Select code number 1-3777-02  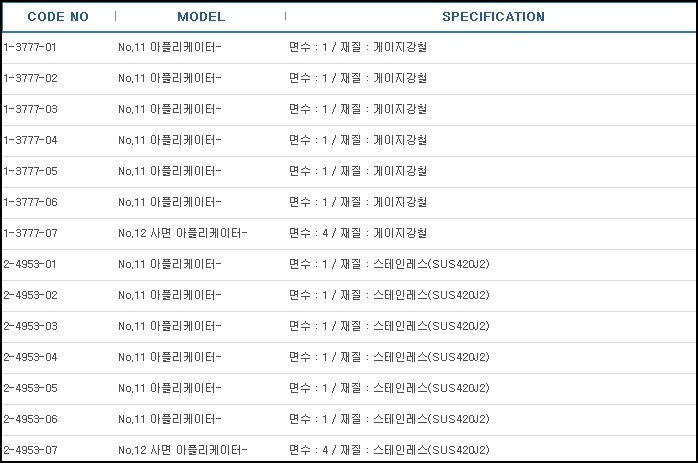[x=30, y=78]
